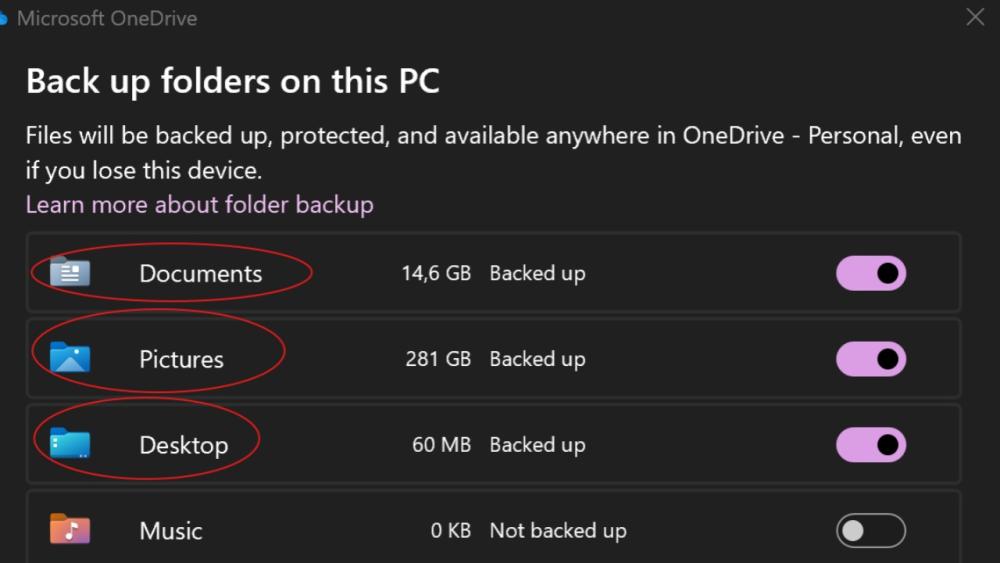Screen dimensions: 1000x563
Task: Enable Music folder backup toggle
Action: [x=870, y=531]
